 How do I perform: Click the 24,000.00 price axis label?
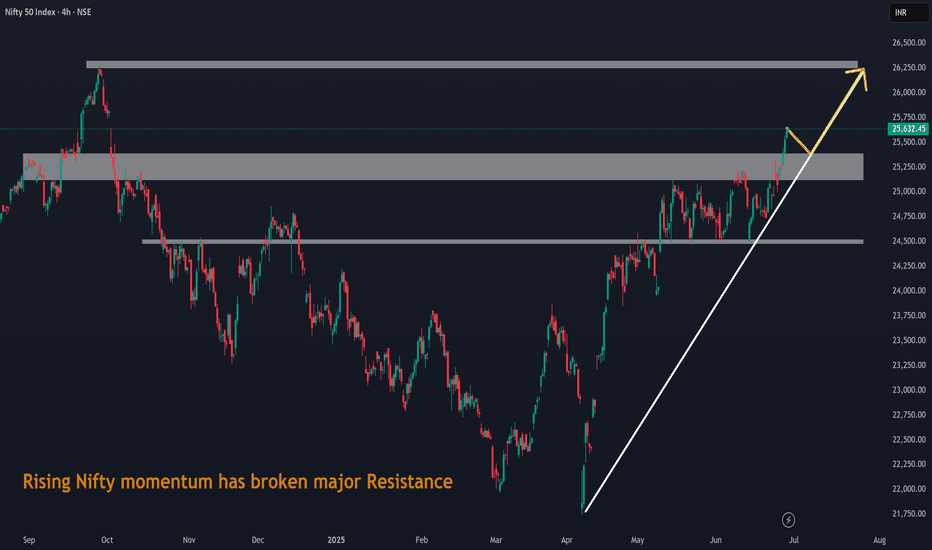(x=909, y=290)
